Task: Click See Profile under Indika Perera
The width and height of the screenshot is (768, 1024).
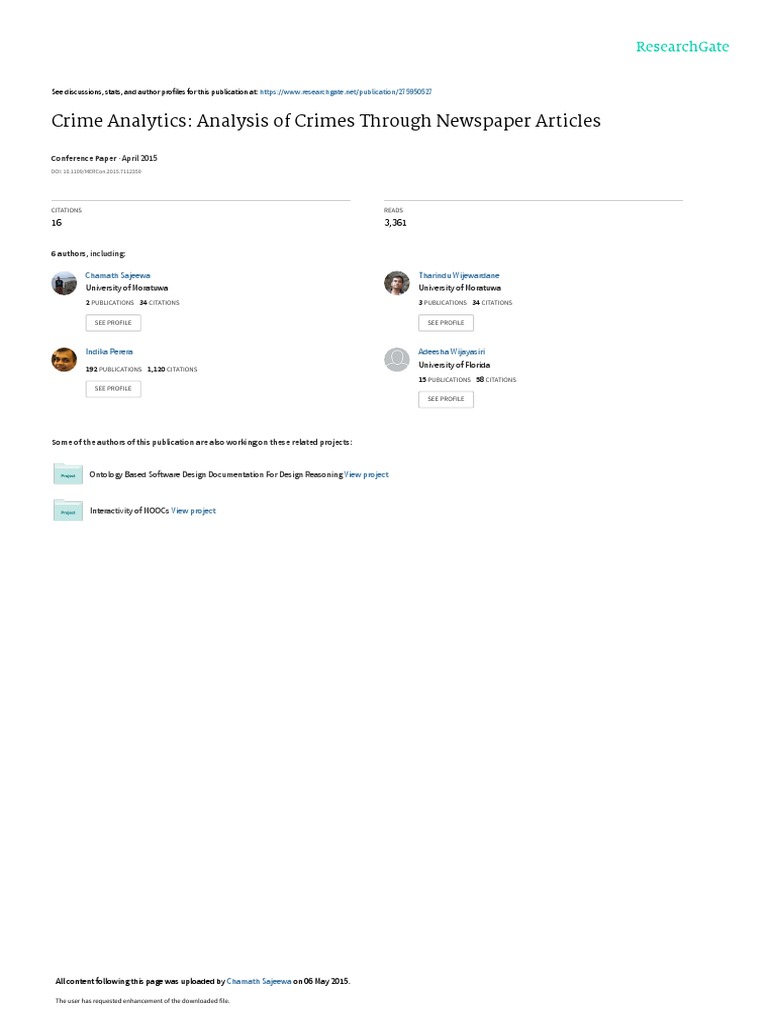Action: click(x=113, y=389)
